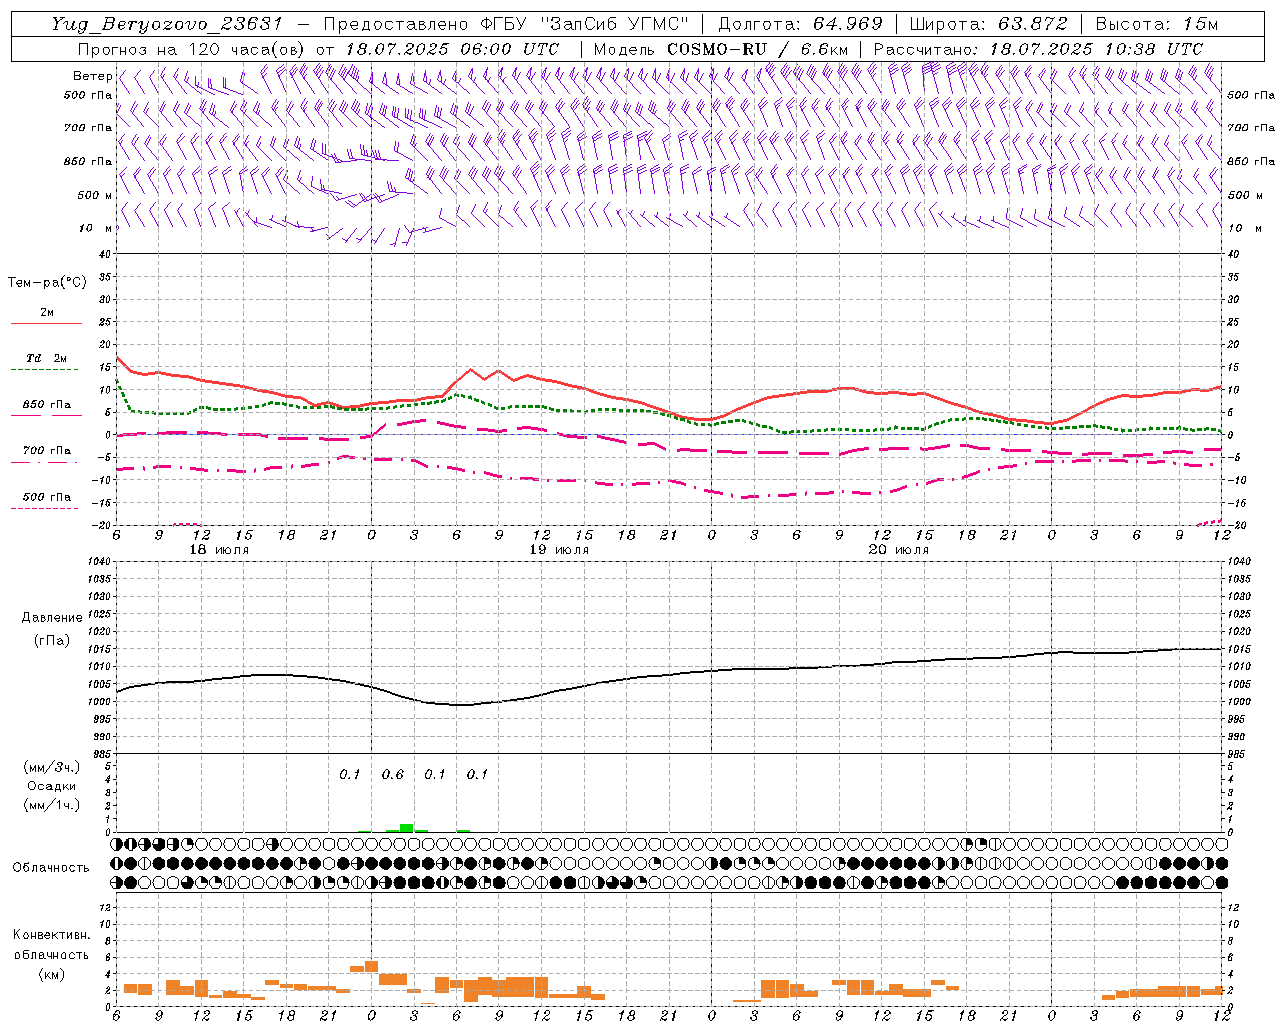
Task: Click the tallest green precipitation bar
Action: (x=407, y=827)
